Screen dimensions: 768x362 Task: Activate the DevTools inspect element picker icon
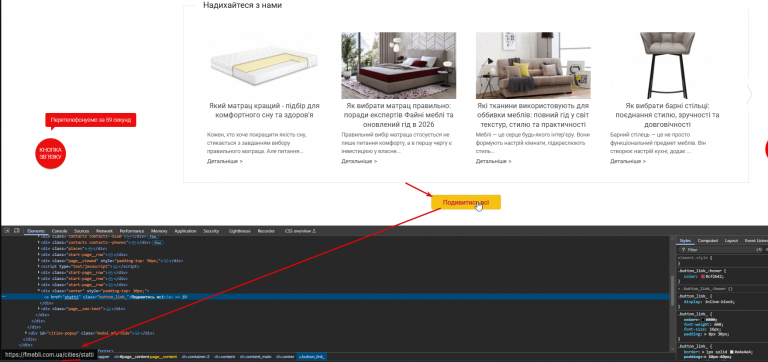[x=7, y=231]
